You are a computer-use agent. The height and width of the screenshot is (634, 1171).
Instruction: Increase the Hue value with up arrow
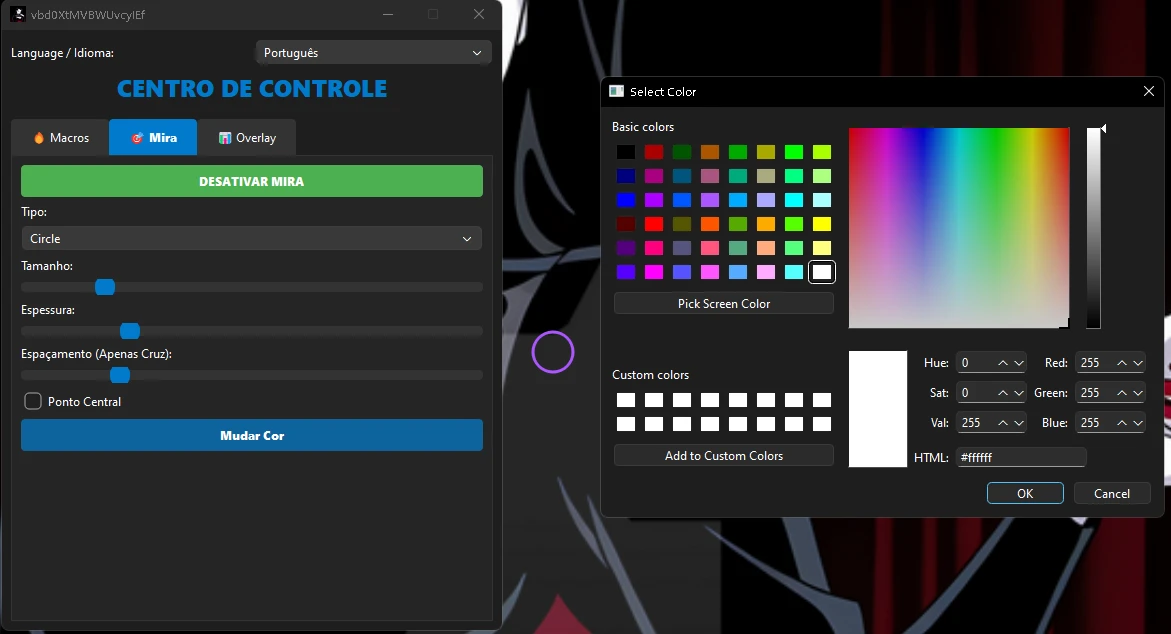tap(1003, 363)
